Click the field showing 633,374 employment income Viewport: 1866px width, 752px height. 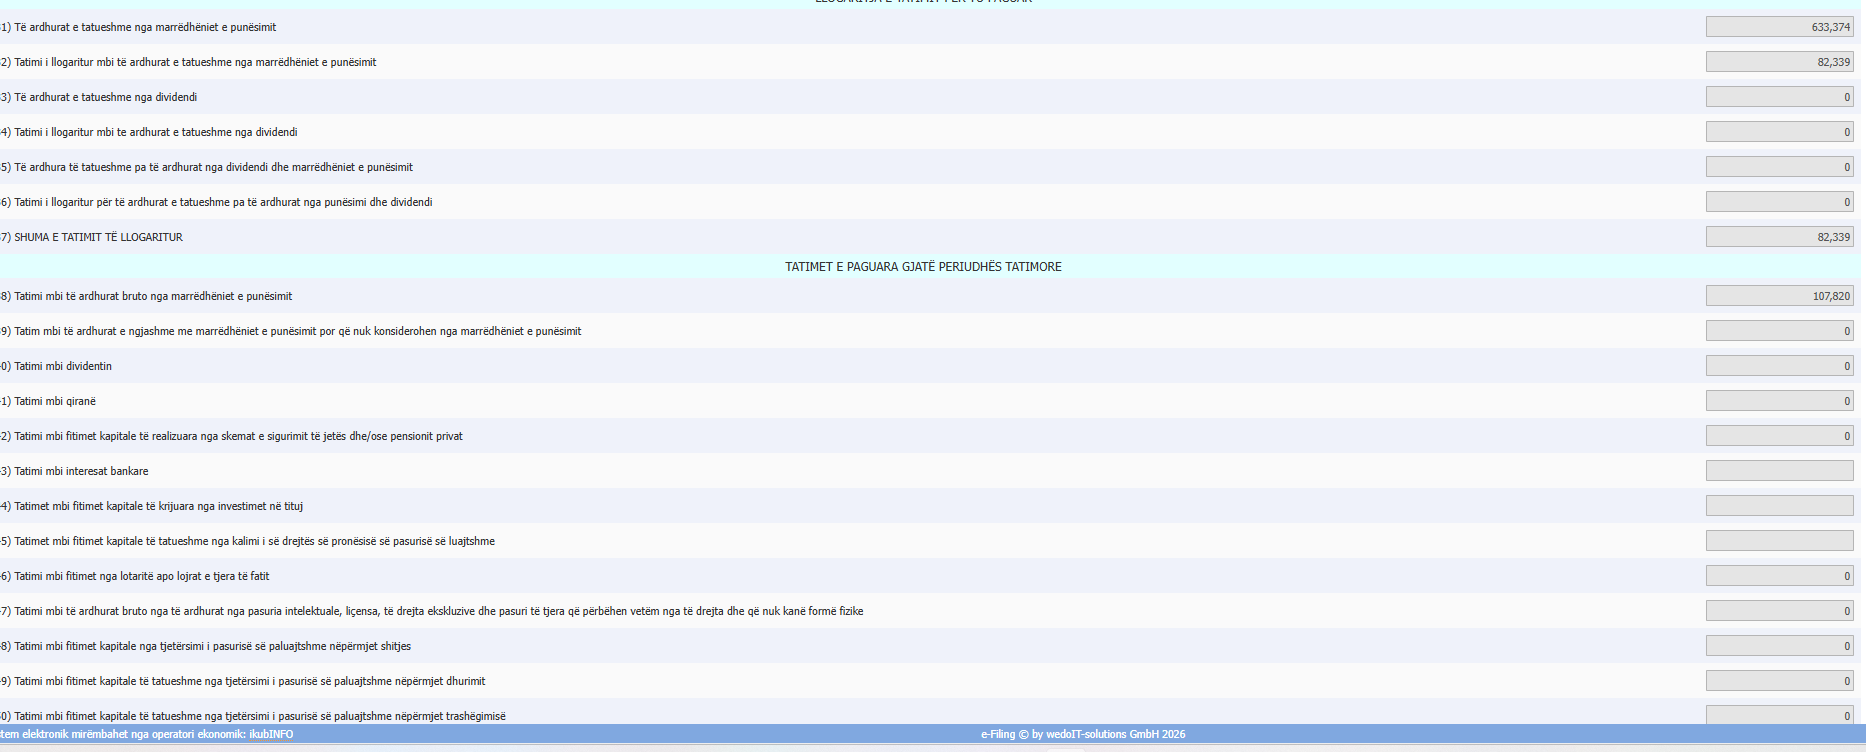1779,27
